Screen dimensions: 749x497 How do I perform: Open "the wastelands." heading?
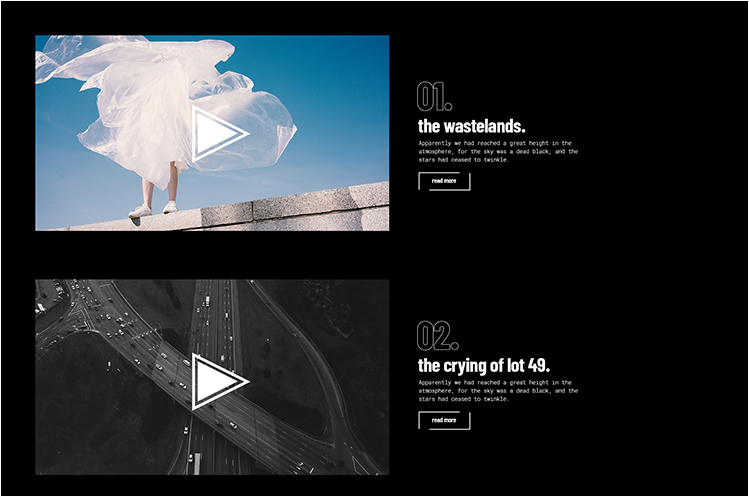[x=471, y=126]
